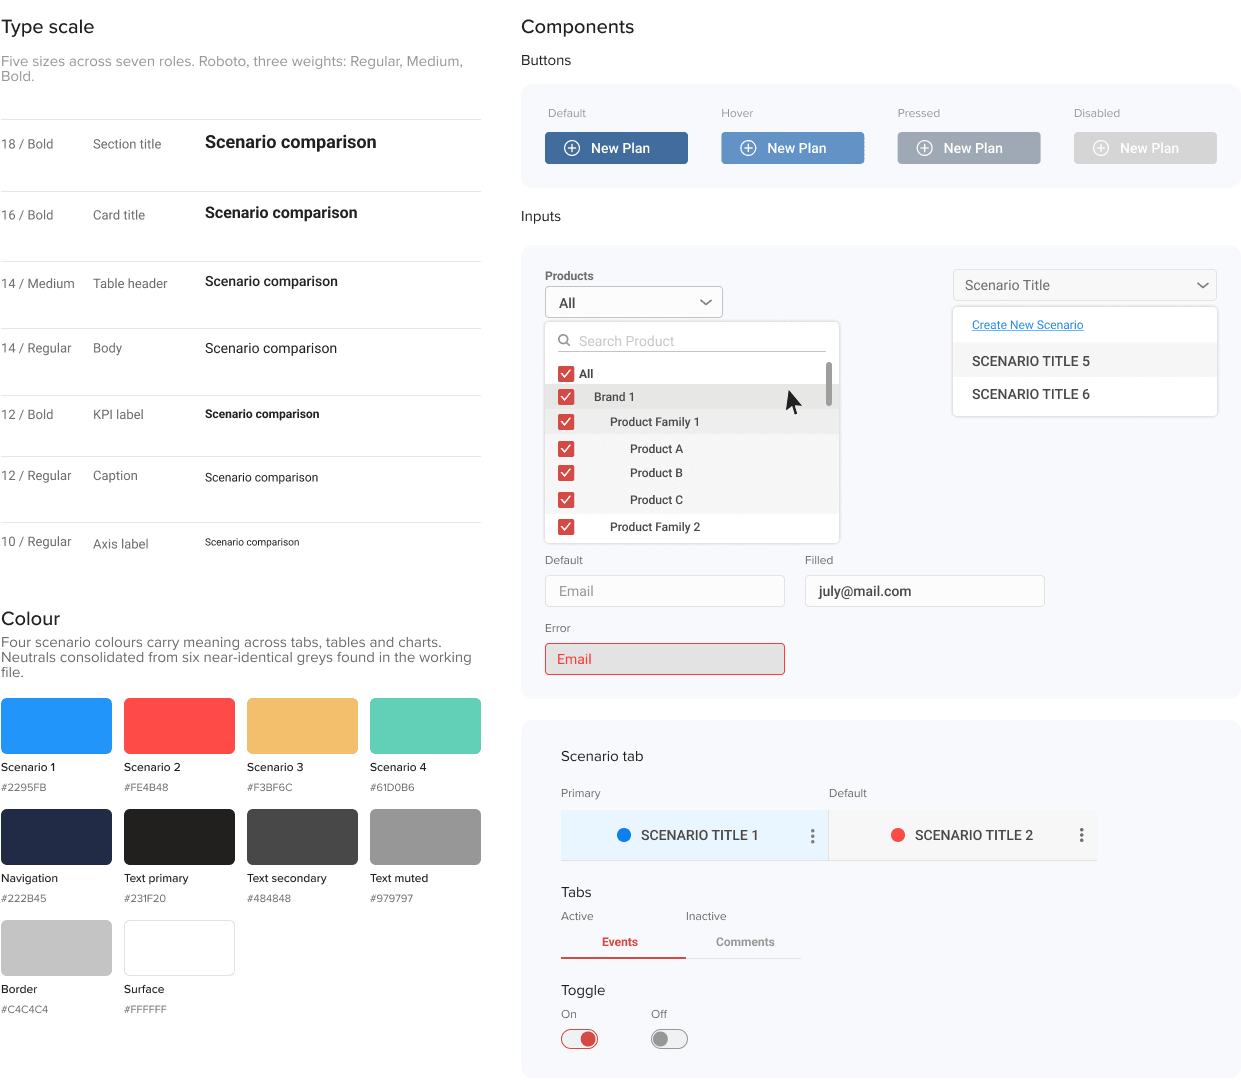Image resolution: width=1241 pixels, height=1090 pixels.
Task: Select the SCENARIO TITLE 2 scenario tab
Action: coord(963,835)
